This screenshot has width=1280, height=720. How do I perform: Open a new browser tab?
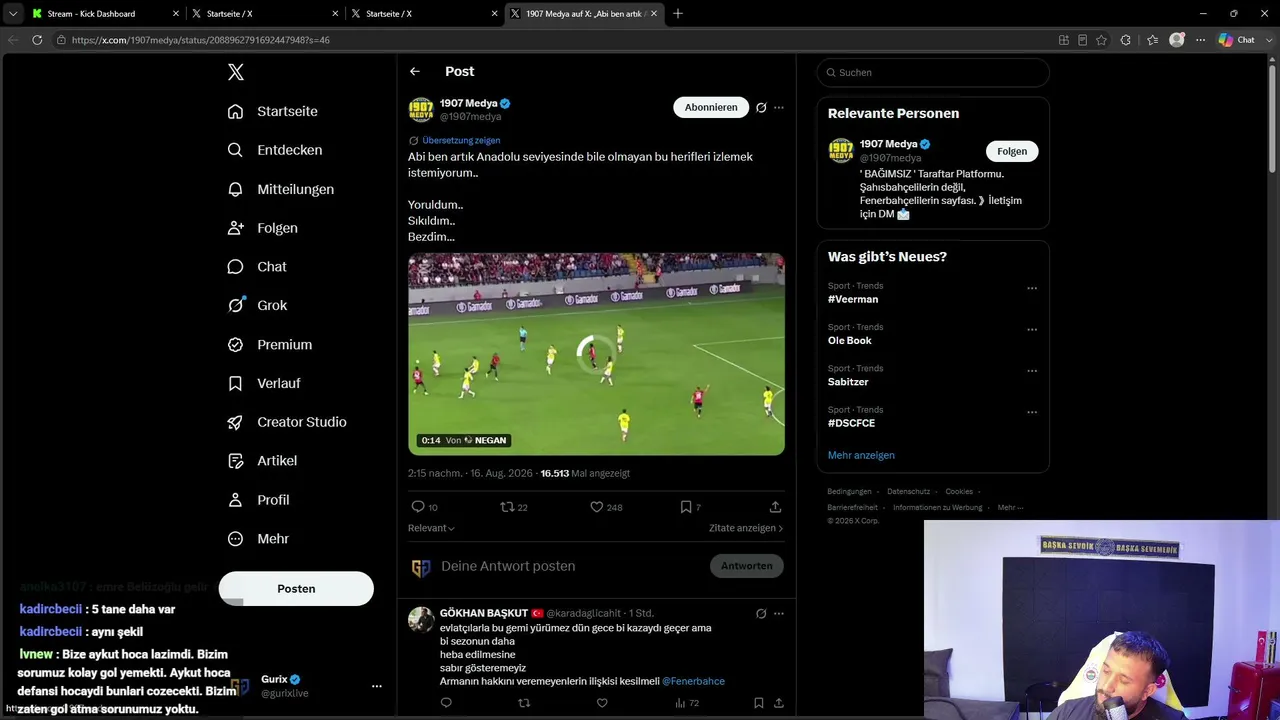(678, 14)
